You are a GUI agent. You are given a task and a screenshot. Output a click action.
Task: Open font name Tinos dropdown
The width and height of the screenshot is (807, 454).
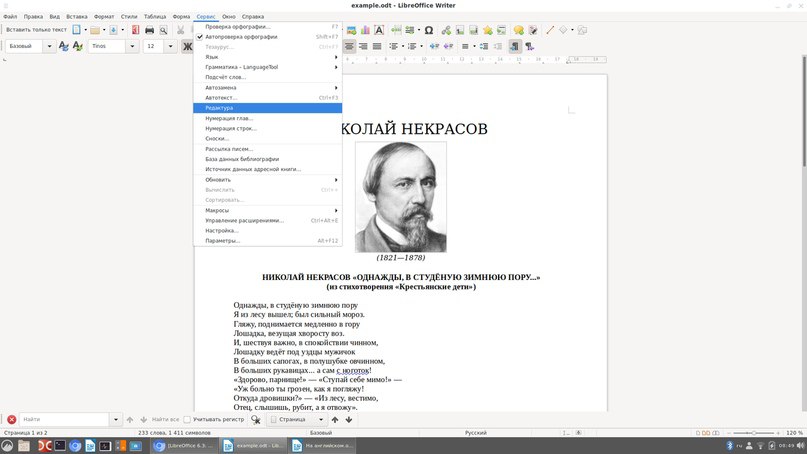pyautogui.click(x=132, y=46)
